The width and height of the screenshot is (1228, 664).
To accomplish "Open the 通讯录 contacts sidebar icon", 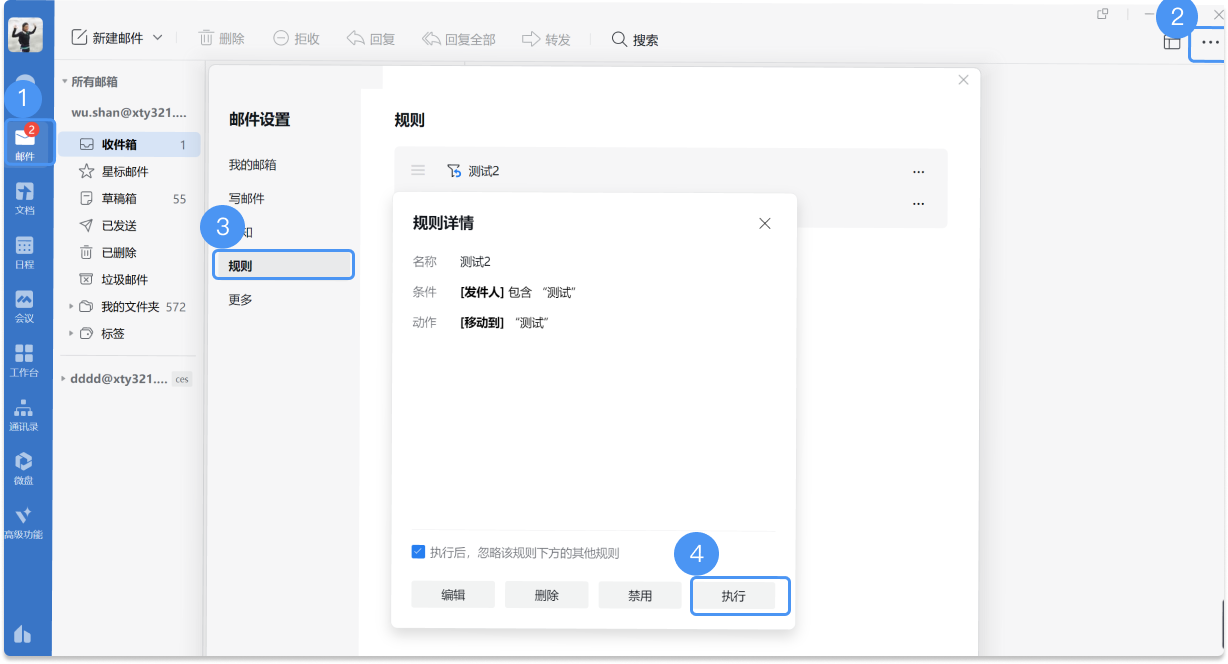I will tap(25, 413).
